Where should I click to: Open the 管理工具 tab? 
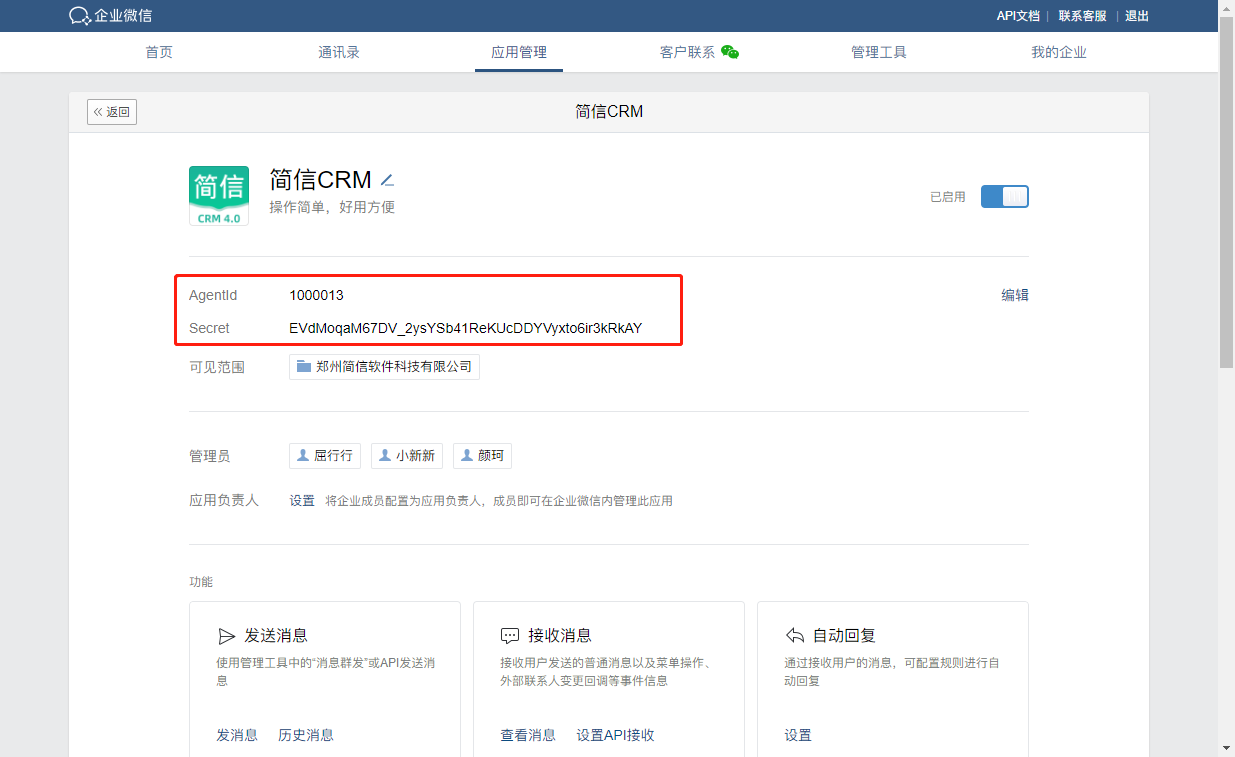(x=879, y=52)
